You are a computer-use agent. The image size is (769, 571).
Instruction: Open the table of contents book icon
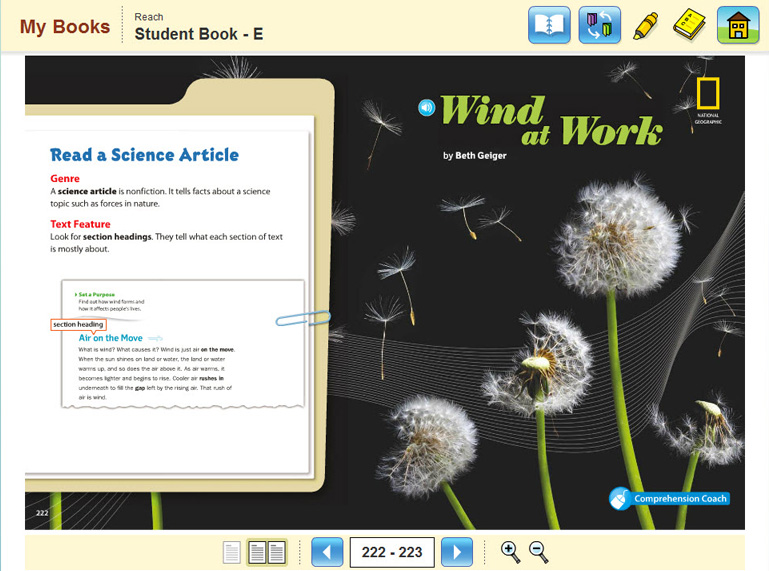tap(549, 25)
